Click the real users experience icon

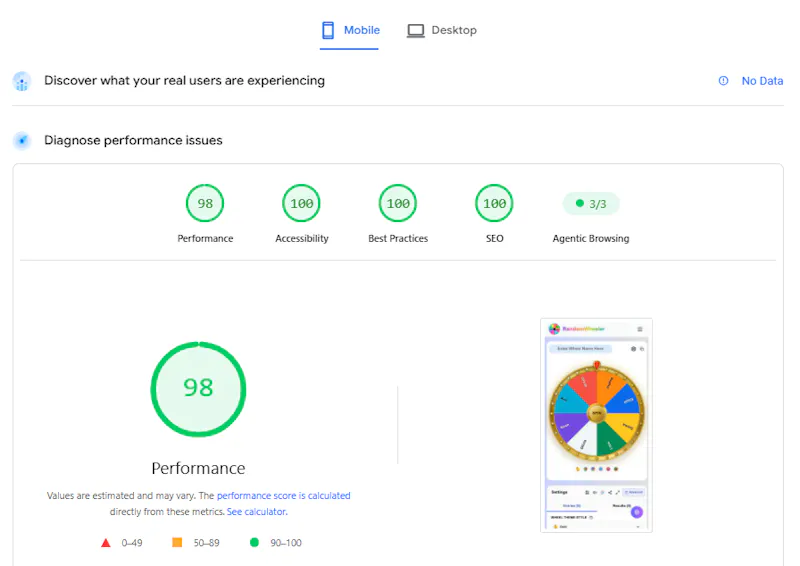(x=22, y=81)
